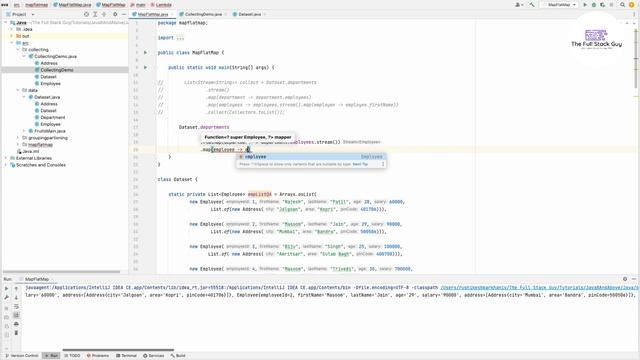Open the user account icon in the top toolbar
The width and height of the screenshot is (640, 360).
tap(518, 5)
